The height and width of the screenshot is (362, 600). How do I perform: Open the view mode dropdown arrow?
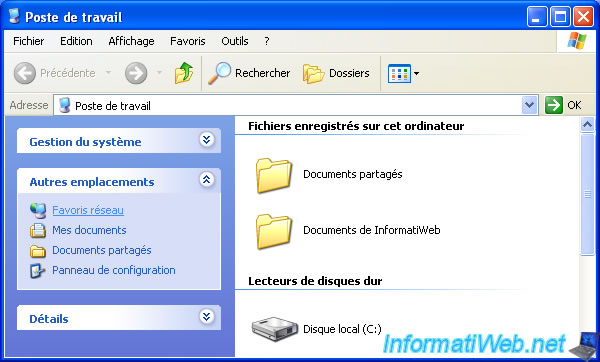click(x=416, y=73)
